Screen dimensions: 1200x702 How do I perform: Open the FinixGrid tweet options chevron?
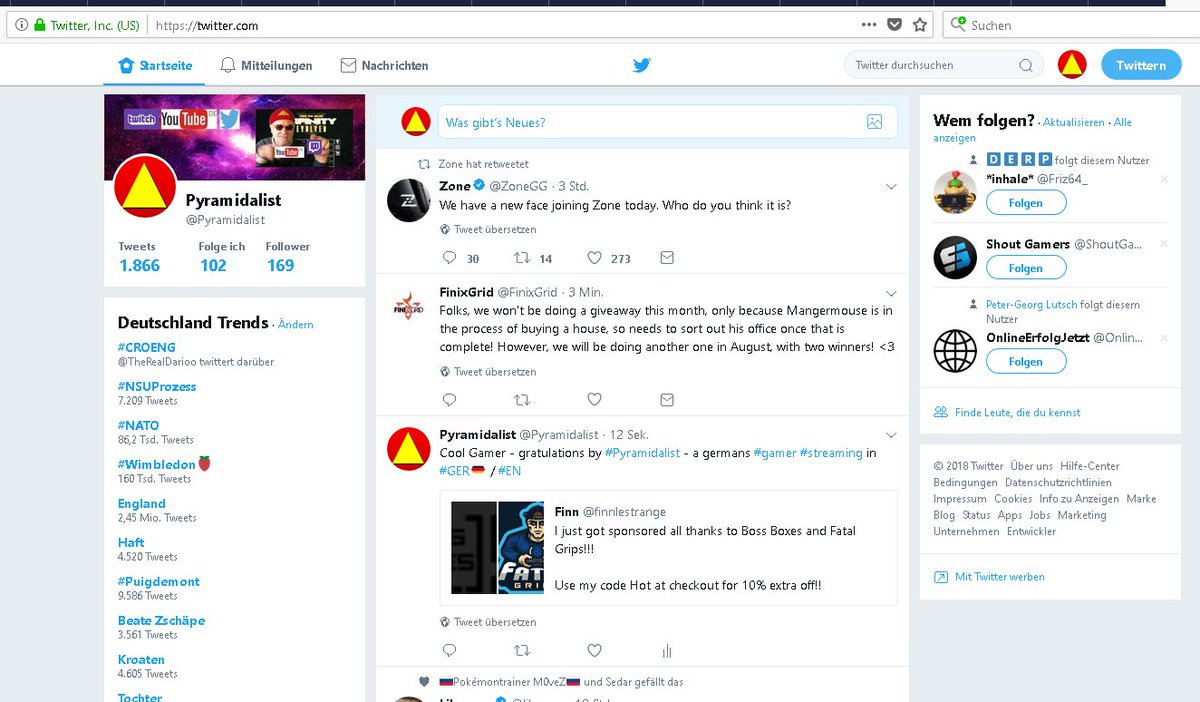coord(892,293)
